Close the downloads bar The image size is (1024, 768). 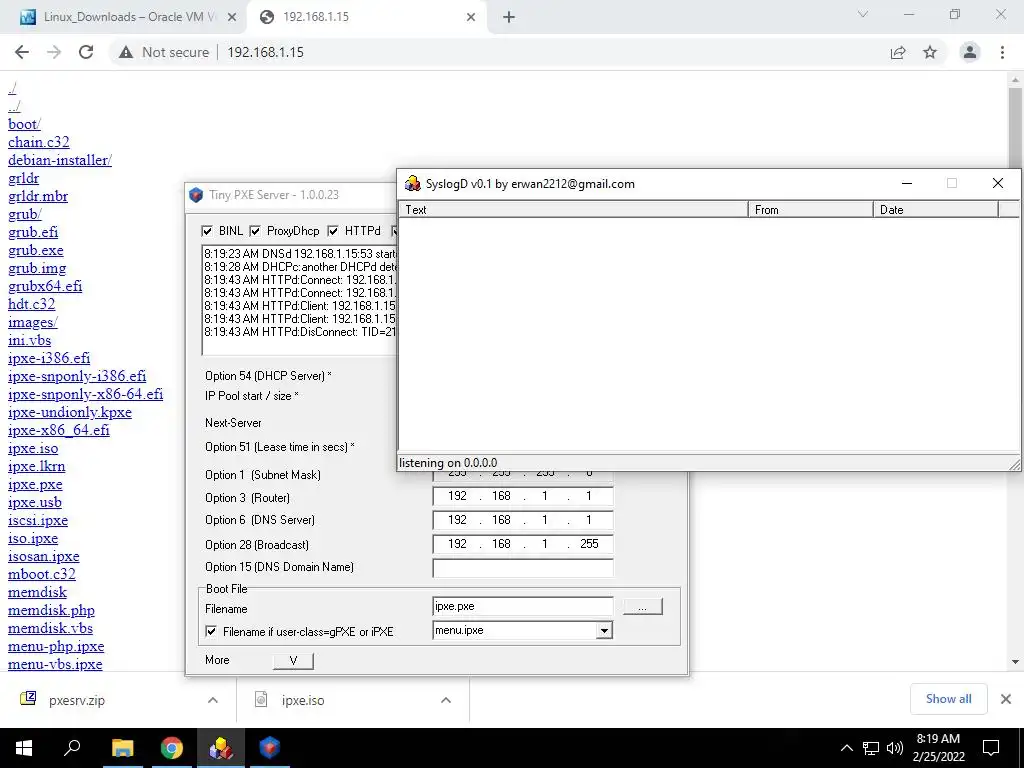1006,699
